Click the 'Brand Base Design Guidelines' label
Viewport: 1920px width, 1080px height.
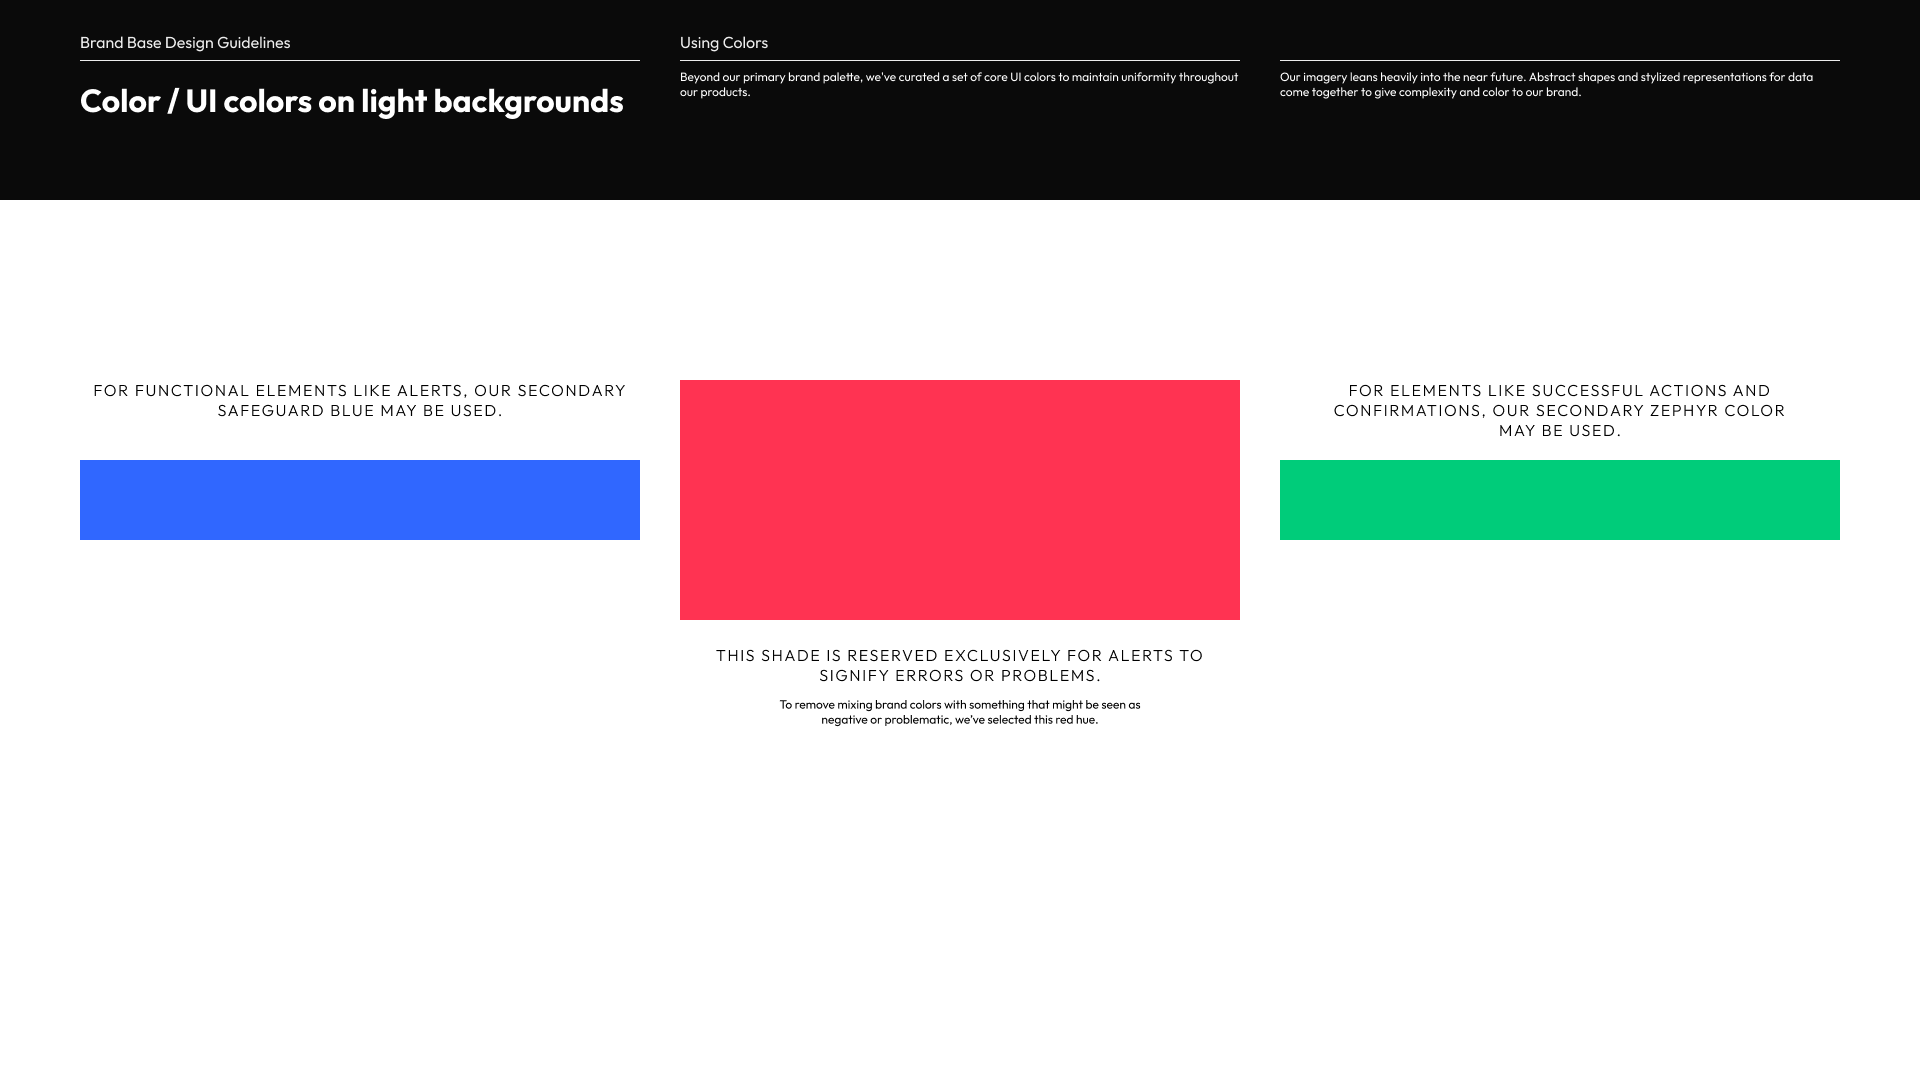click(185, 43)
